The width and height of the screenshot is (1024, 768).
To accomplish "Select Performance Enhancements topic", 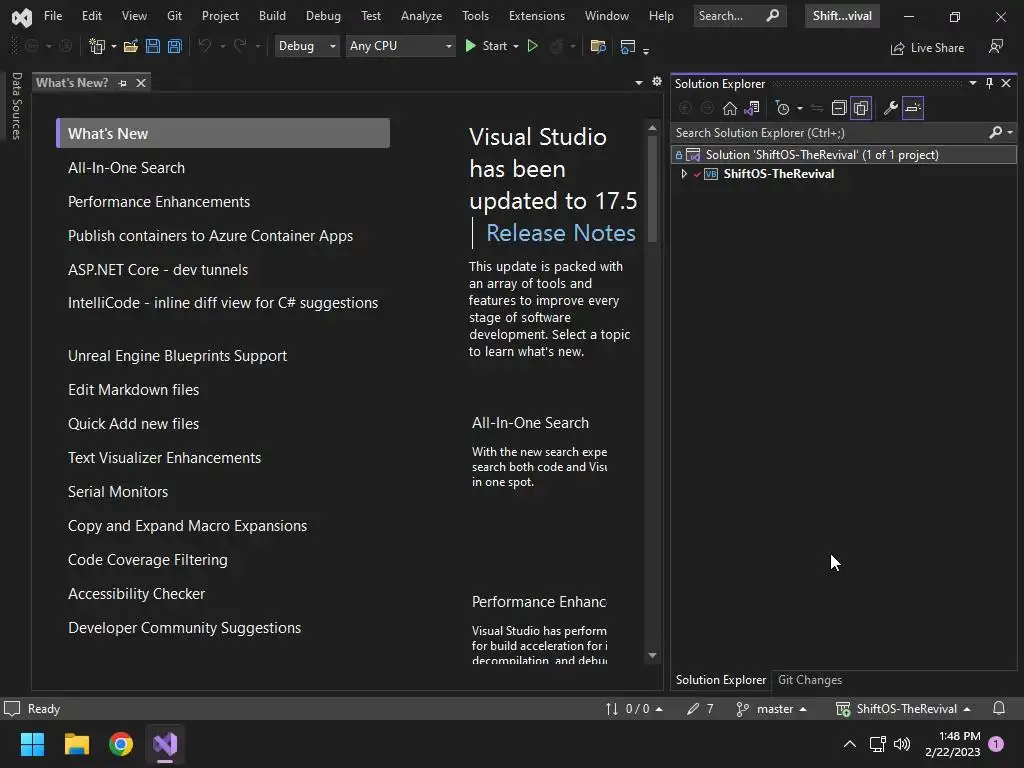I will 159,202.
